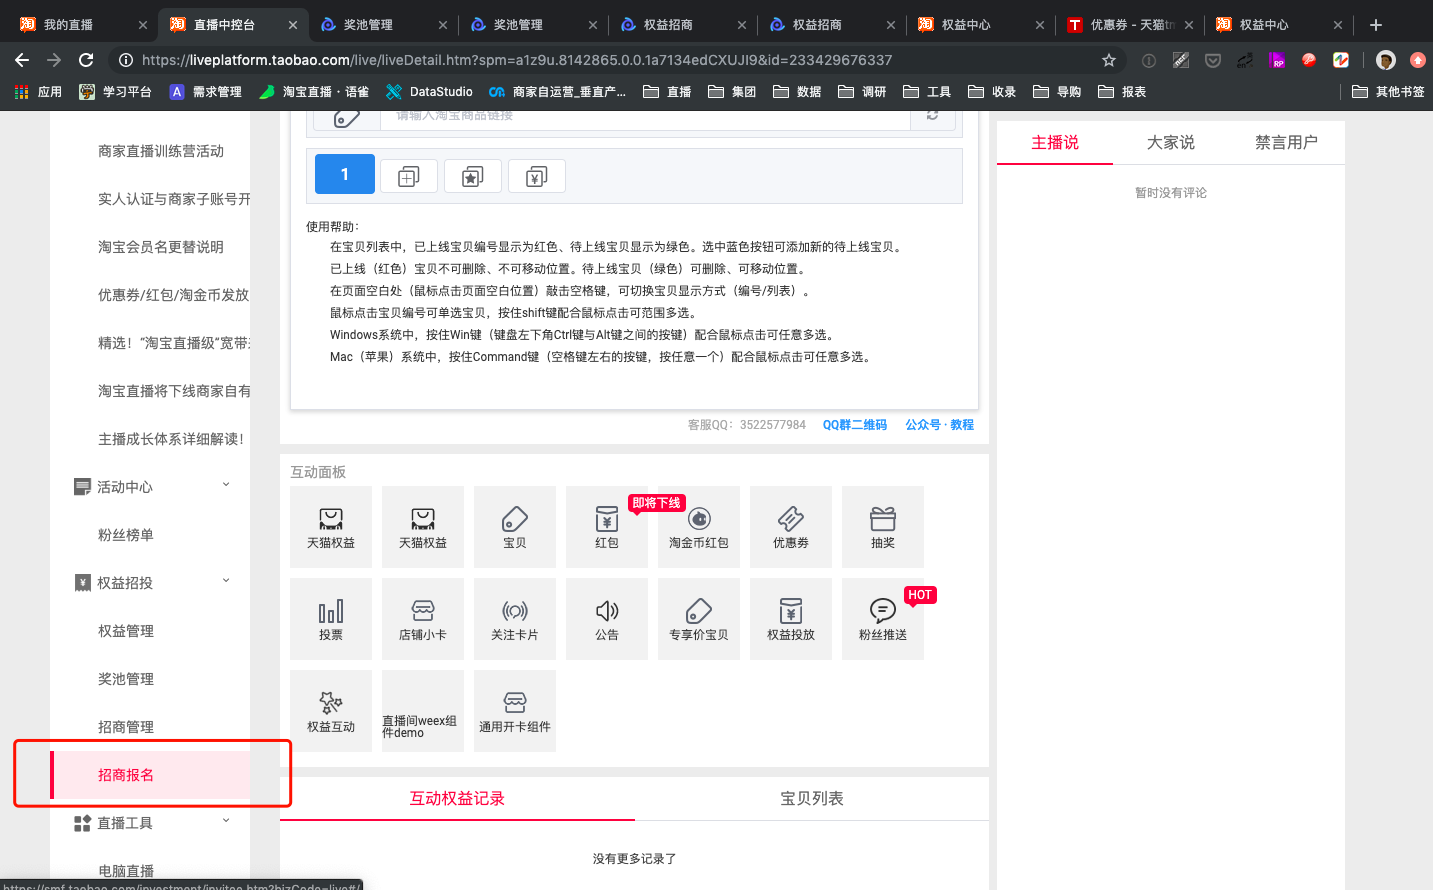Open the 宝贝 panel item
1433x890 pixels.
[515, 527]
